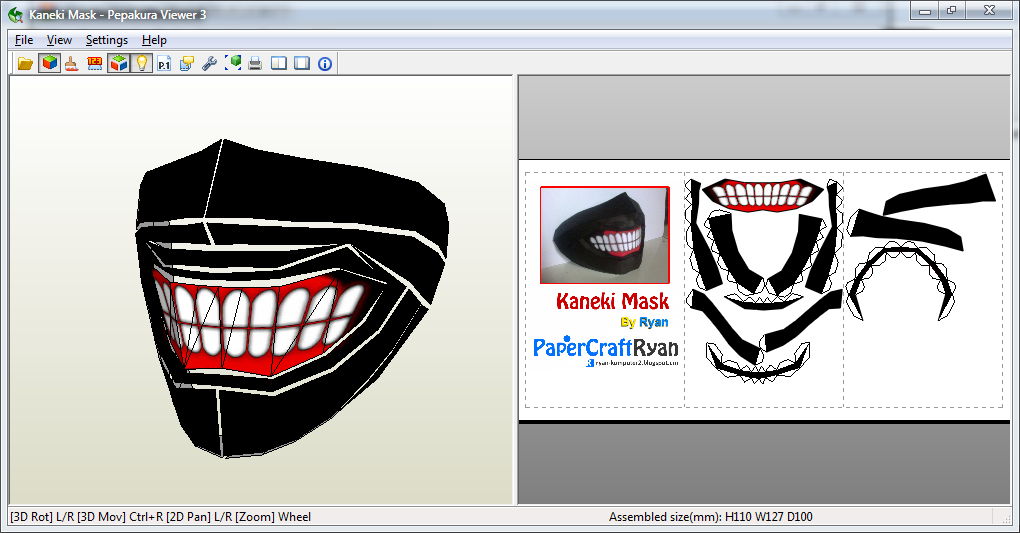Click the red Kaneki Mask title text
This screenshot has width=1020, height=533.
[x=612, y=301]
